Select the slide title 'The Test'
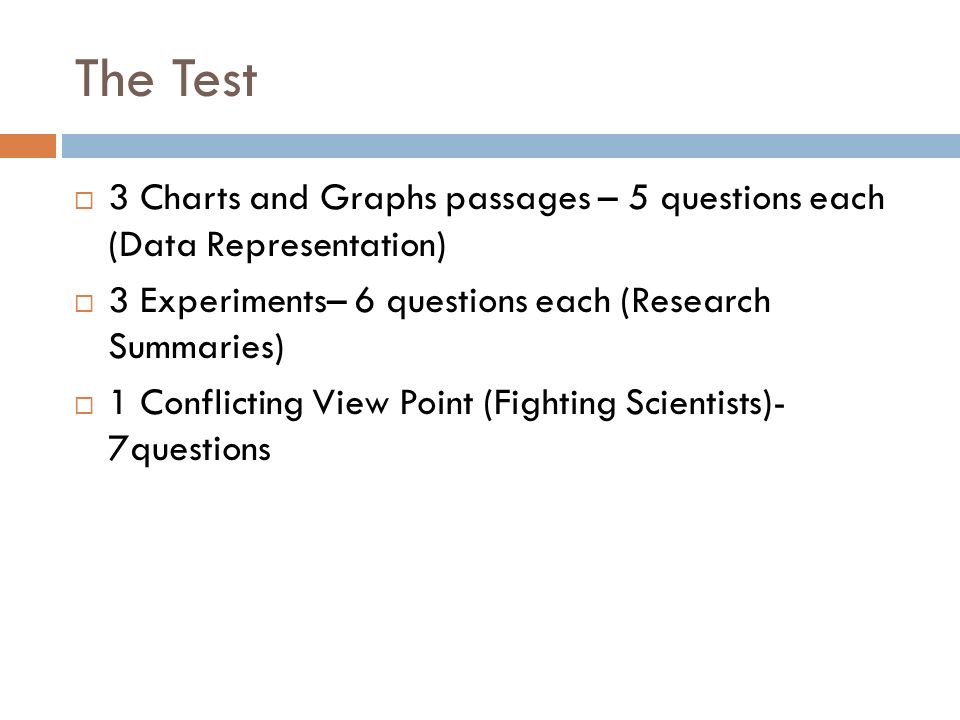 tap(166, 78)
